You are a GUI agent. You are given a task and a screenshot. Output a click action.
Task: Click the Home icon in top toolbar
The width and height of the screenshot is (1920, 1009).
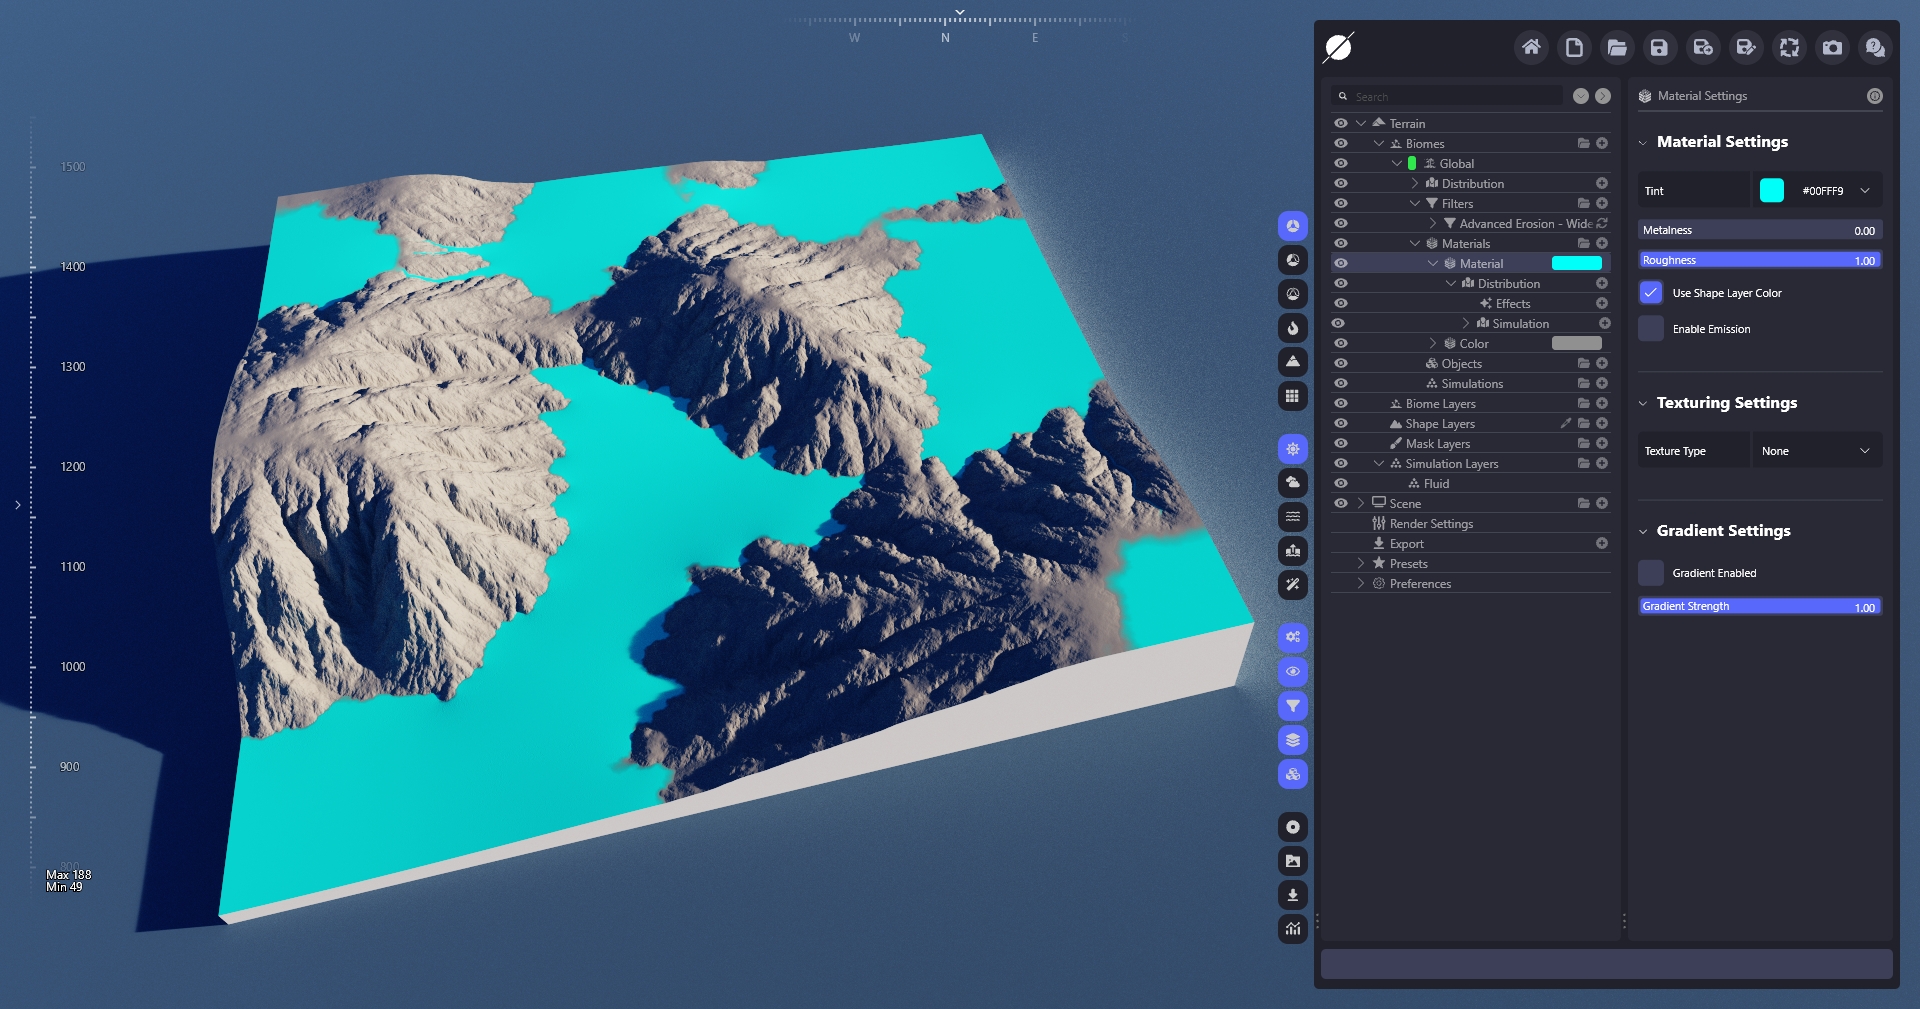click(x=1530, y=47)
